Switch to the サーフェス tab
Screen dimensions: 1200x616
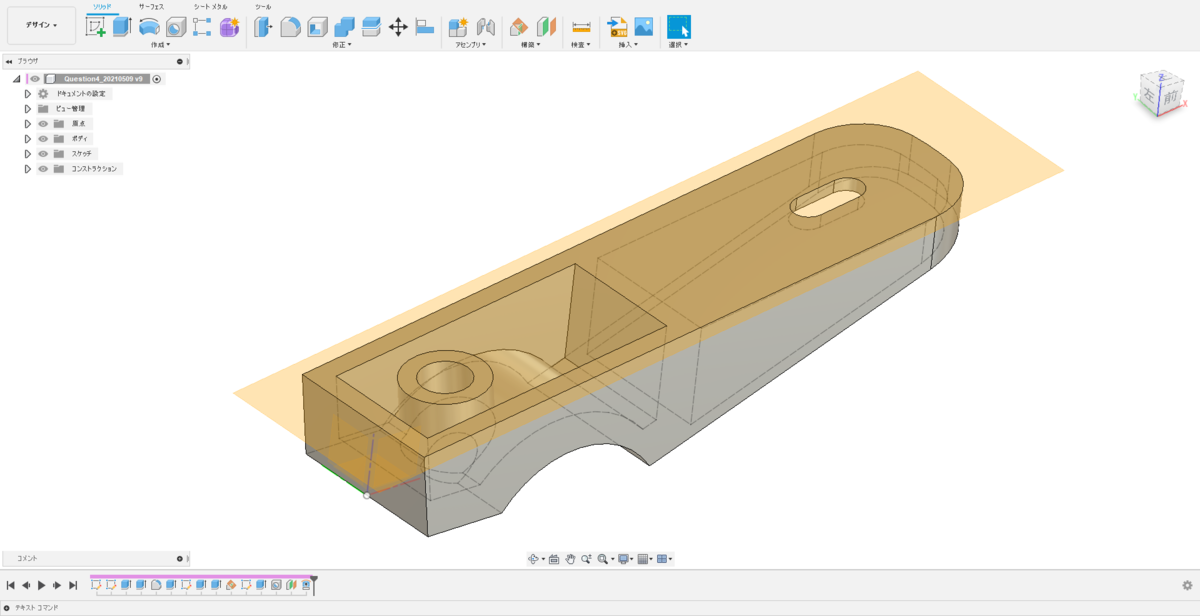click(151, 6)
